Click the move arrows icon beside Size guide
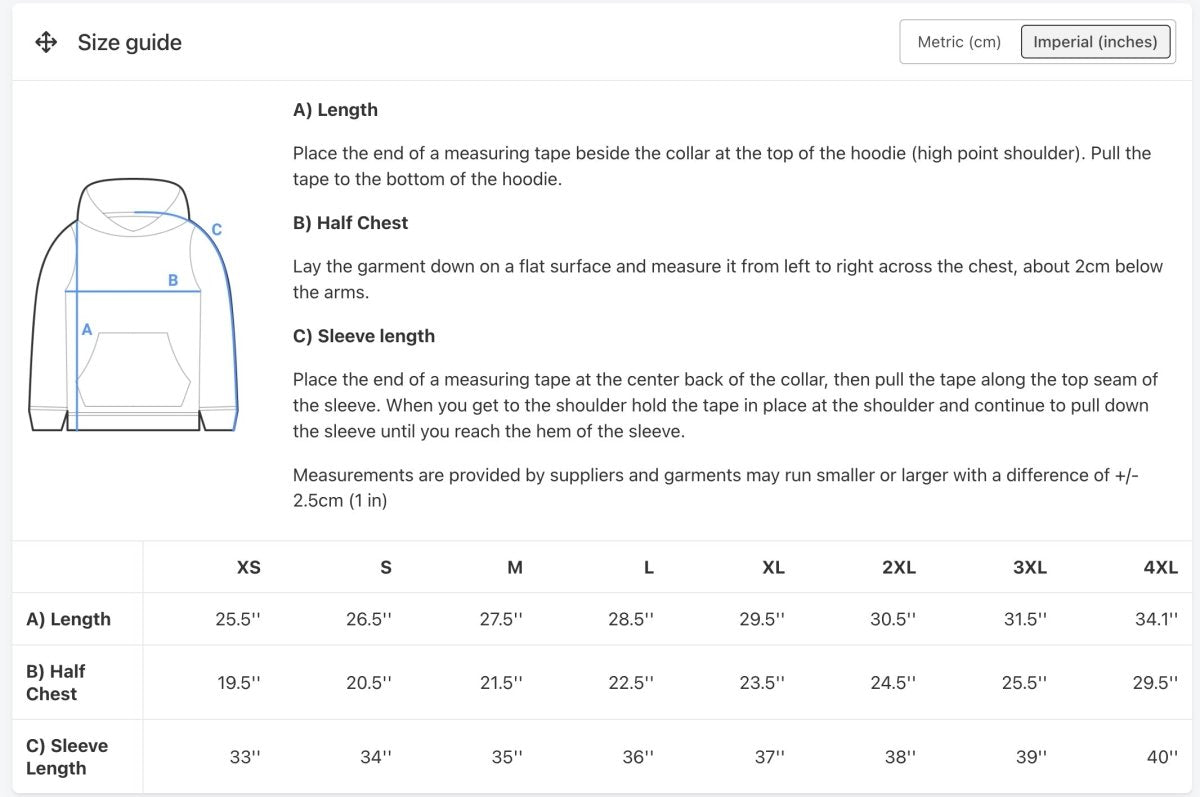 46,42
